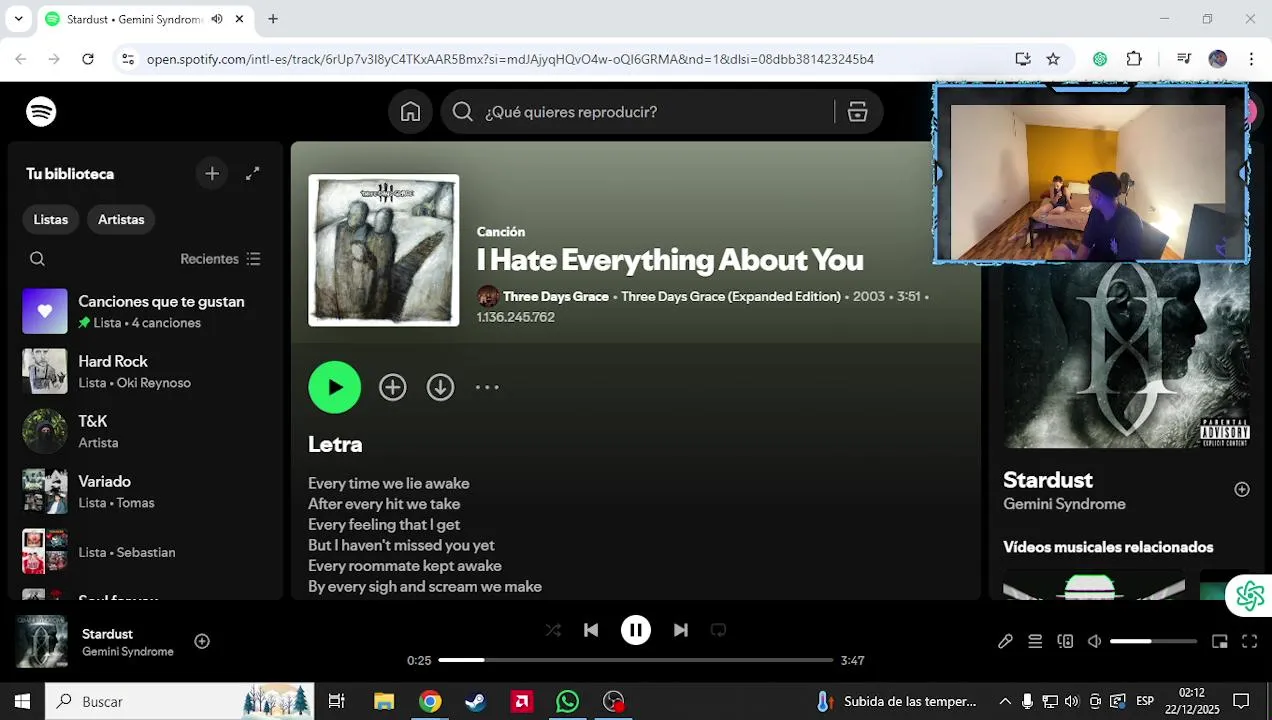
Task: Open Stardust title in now playing panel
Action: 1048,480
